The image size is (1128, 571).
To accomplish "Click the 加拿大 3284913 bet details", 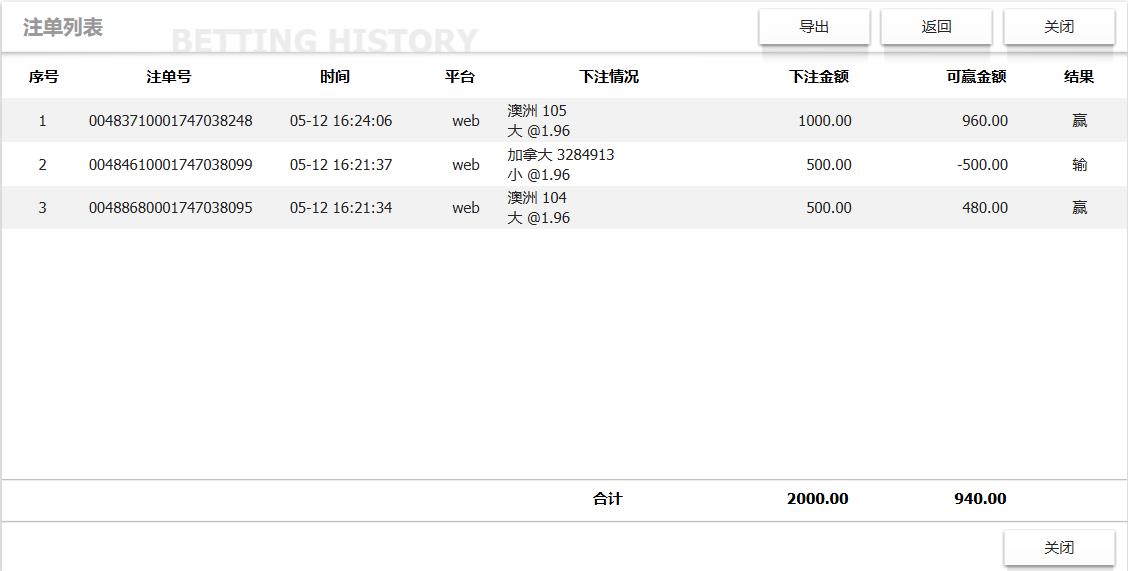I will (560, 155).
